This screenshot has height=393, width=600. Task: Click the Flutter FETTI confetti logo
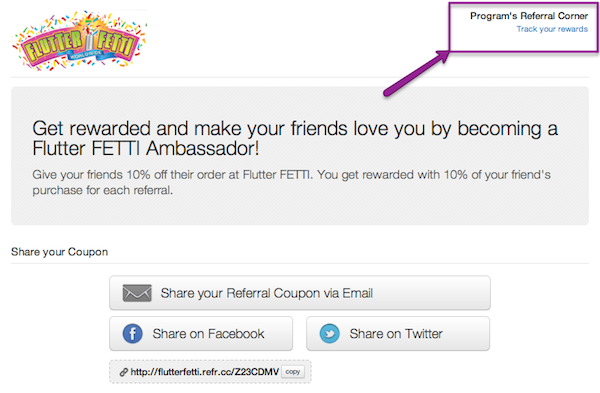click(x=80, y=40)
